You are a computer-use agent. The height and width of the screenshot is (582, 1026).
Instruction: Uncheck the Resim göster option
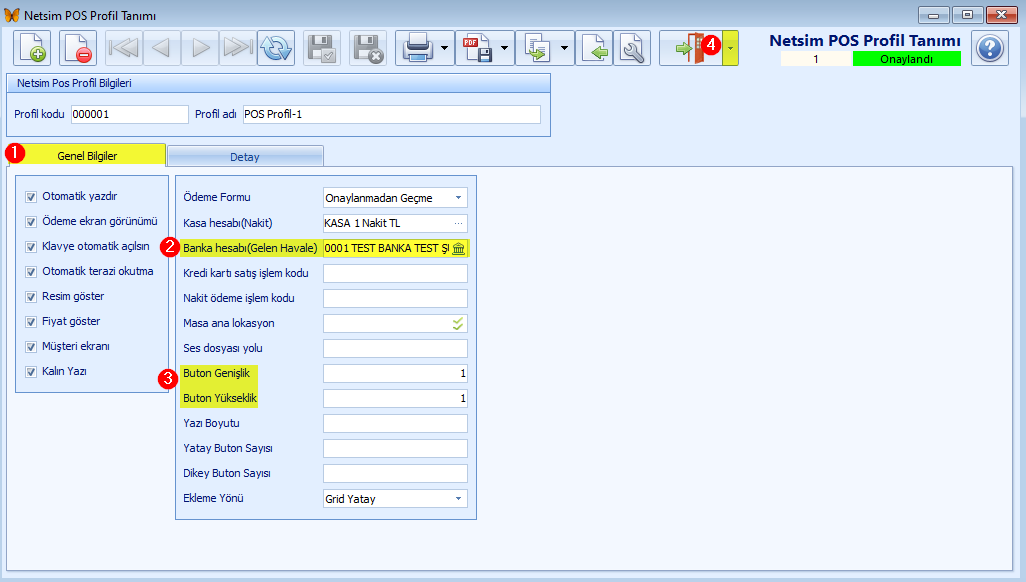32,296
